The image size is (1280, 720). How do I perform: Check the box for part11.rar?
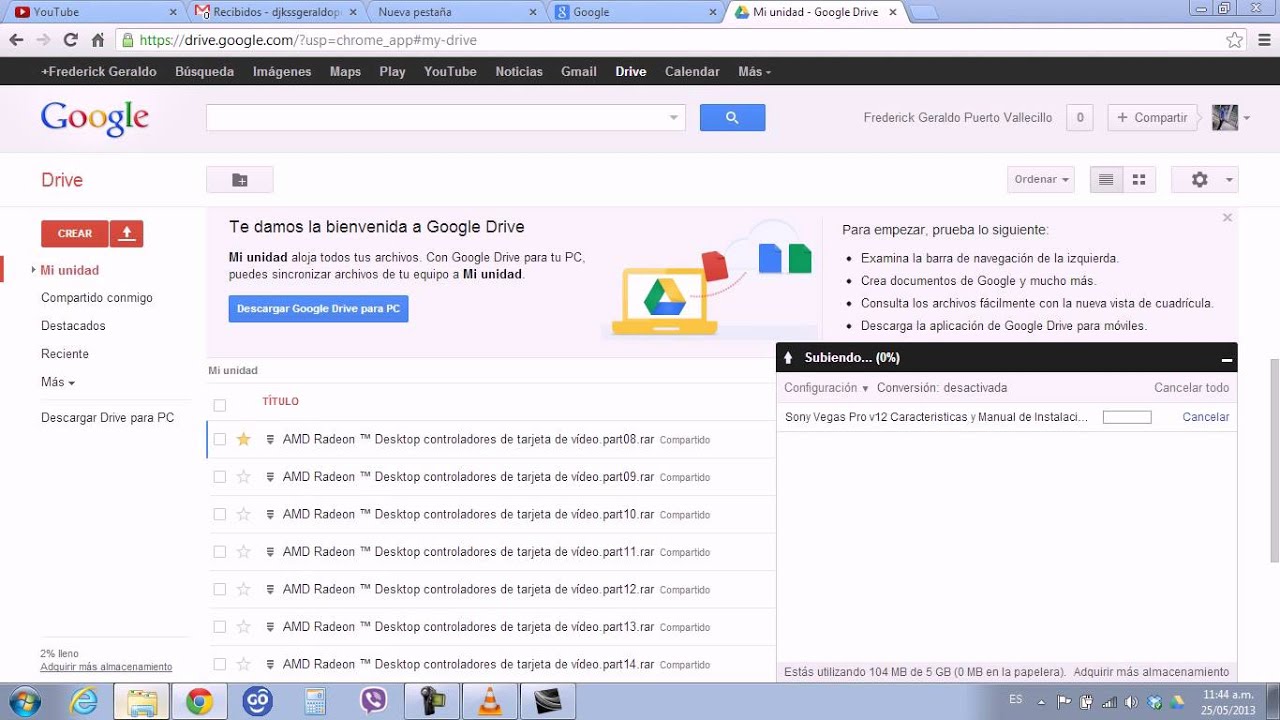click(220, 552)
